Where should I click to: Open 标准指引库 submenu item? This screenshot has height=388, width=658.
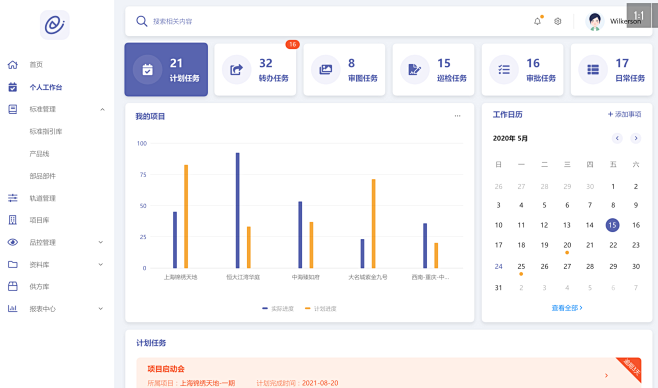[46, 131]
